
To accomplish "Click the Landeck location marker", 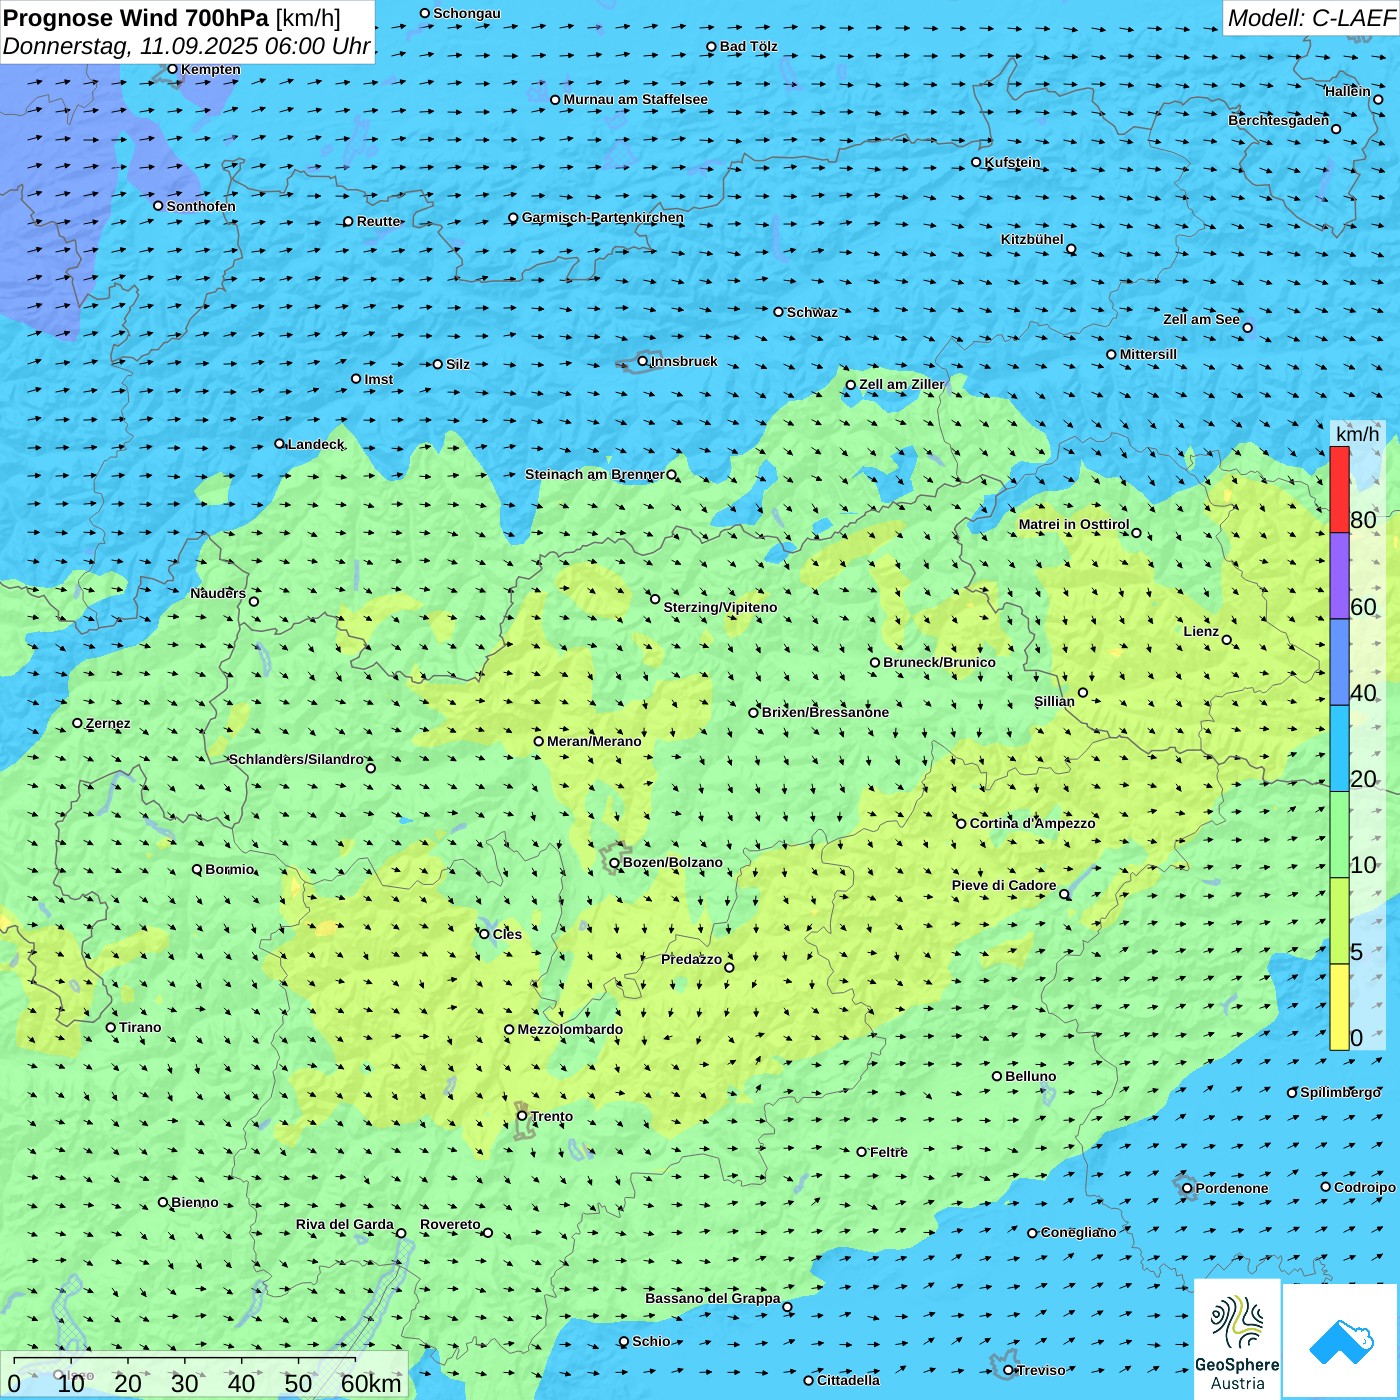I will pos(280,444).
